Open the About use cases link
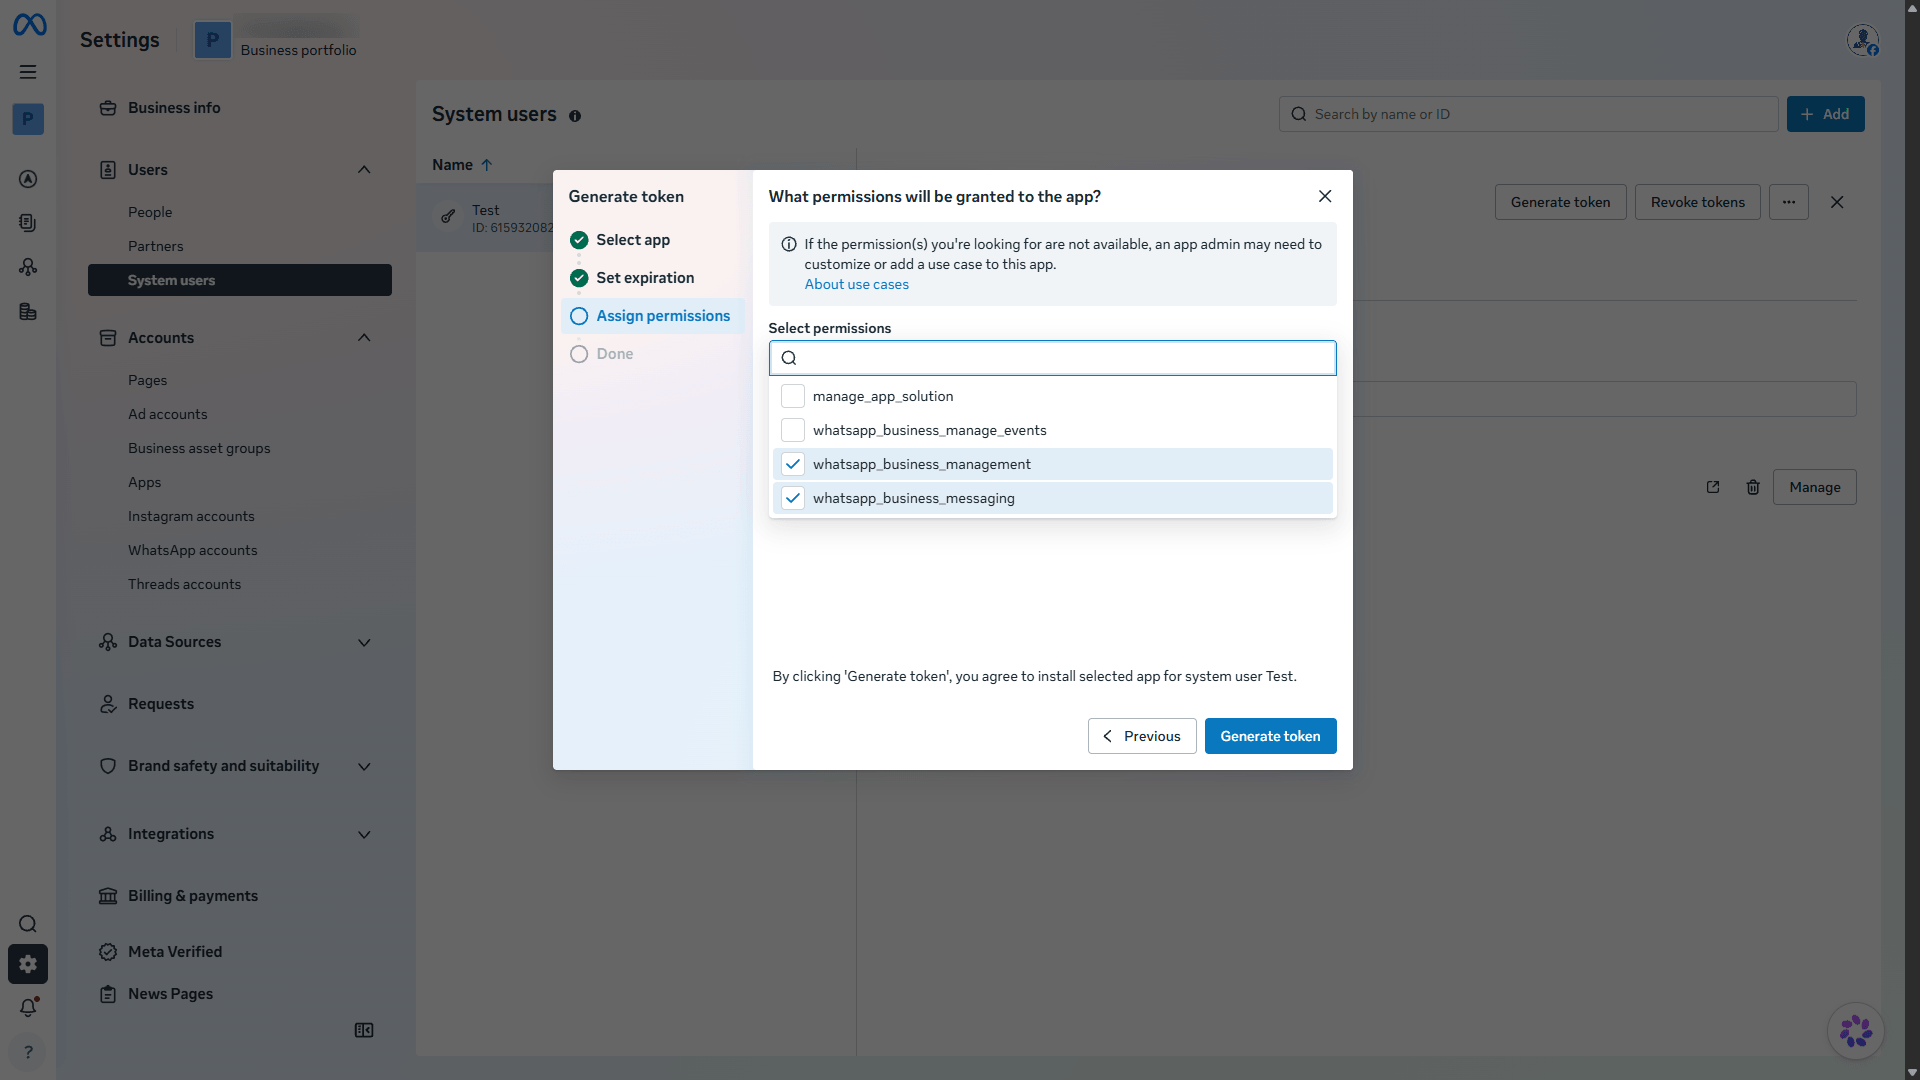 point(856,284)
